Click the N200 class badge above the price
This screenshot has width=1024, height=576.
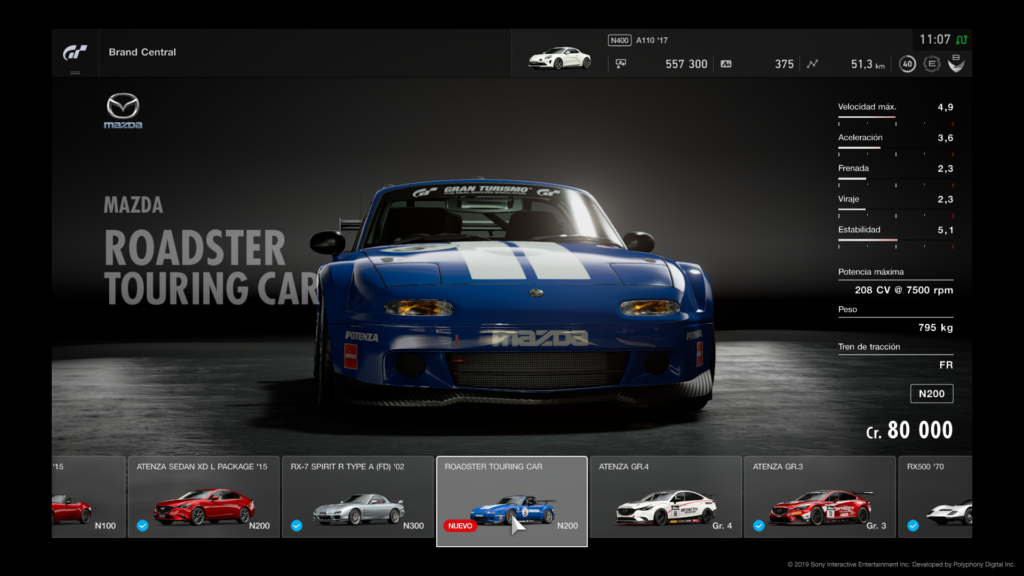tap(932, 394)
